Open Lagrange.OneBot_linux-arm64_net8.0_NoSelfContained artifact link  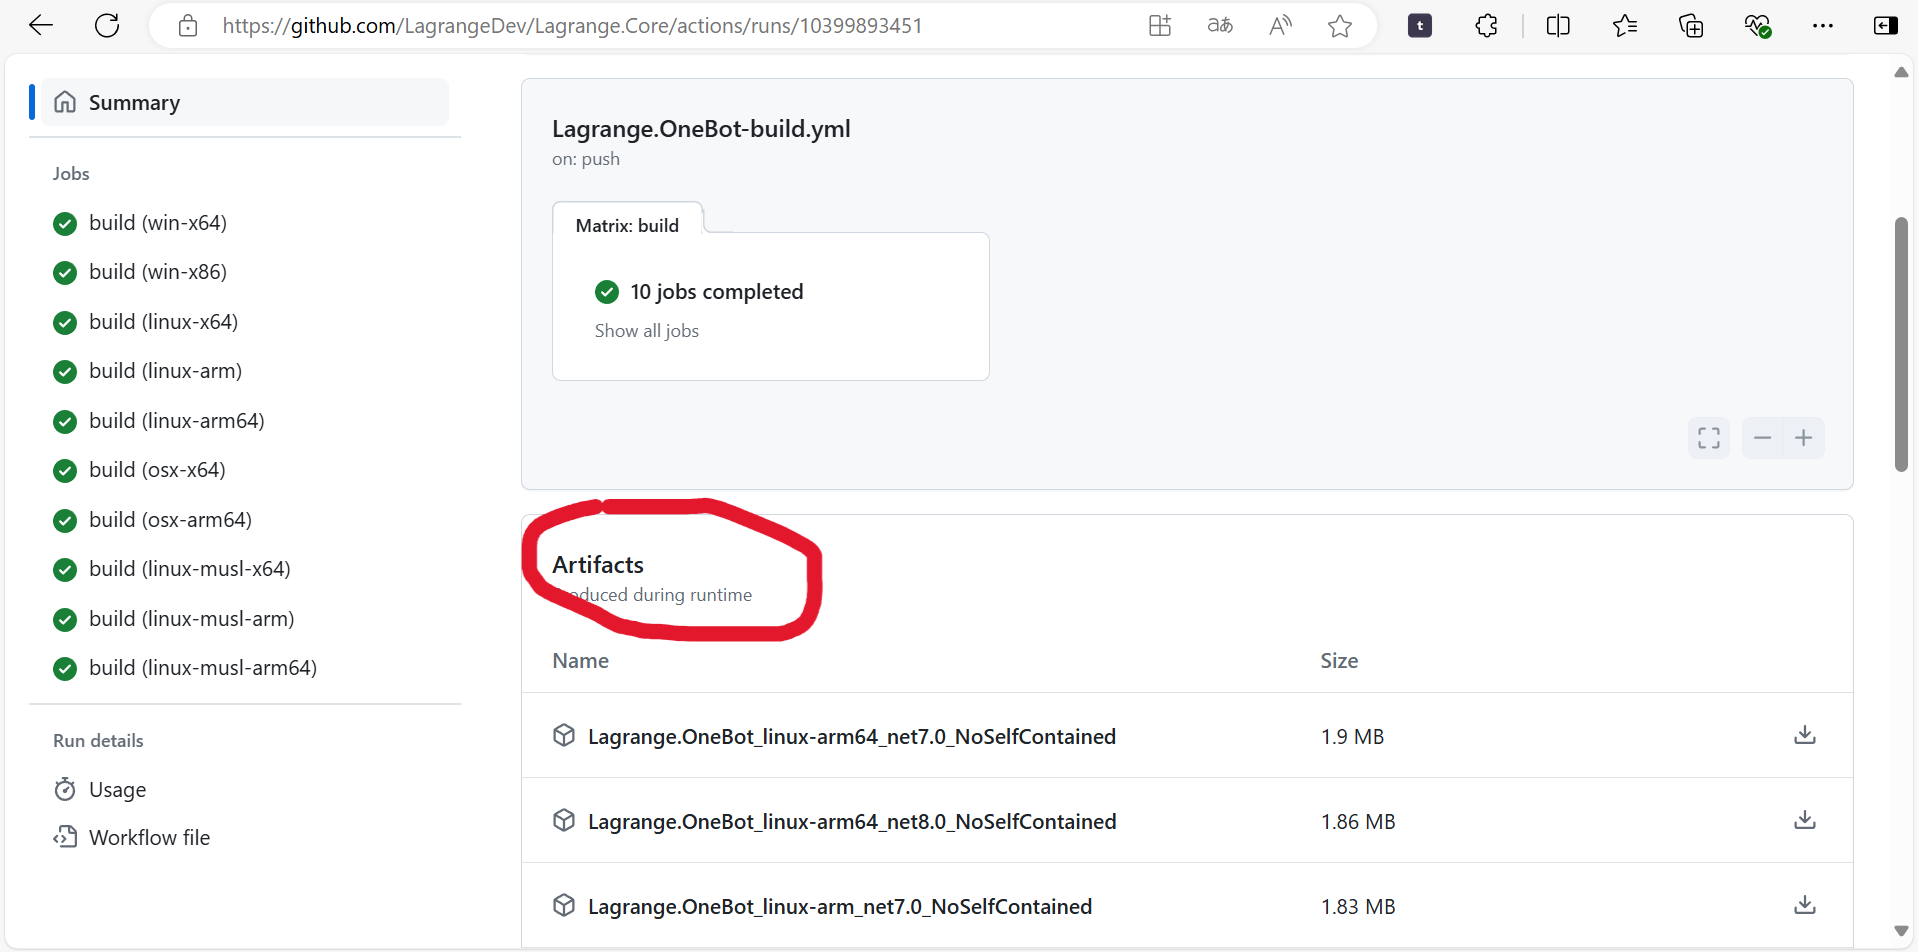point(851,822)
